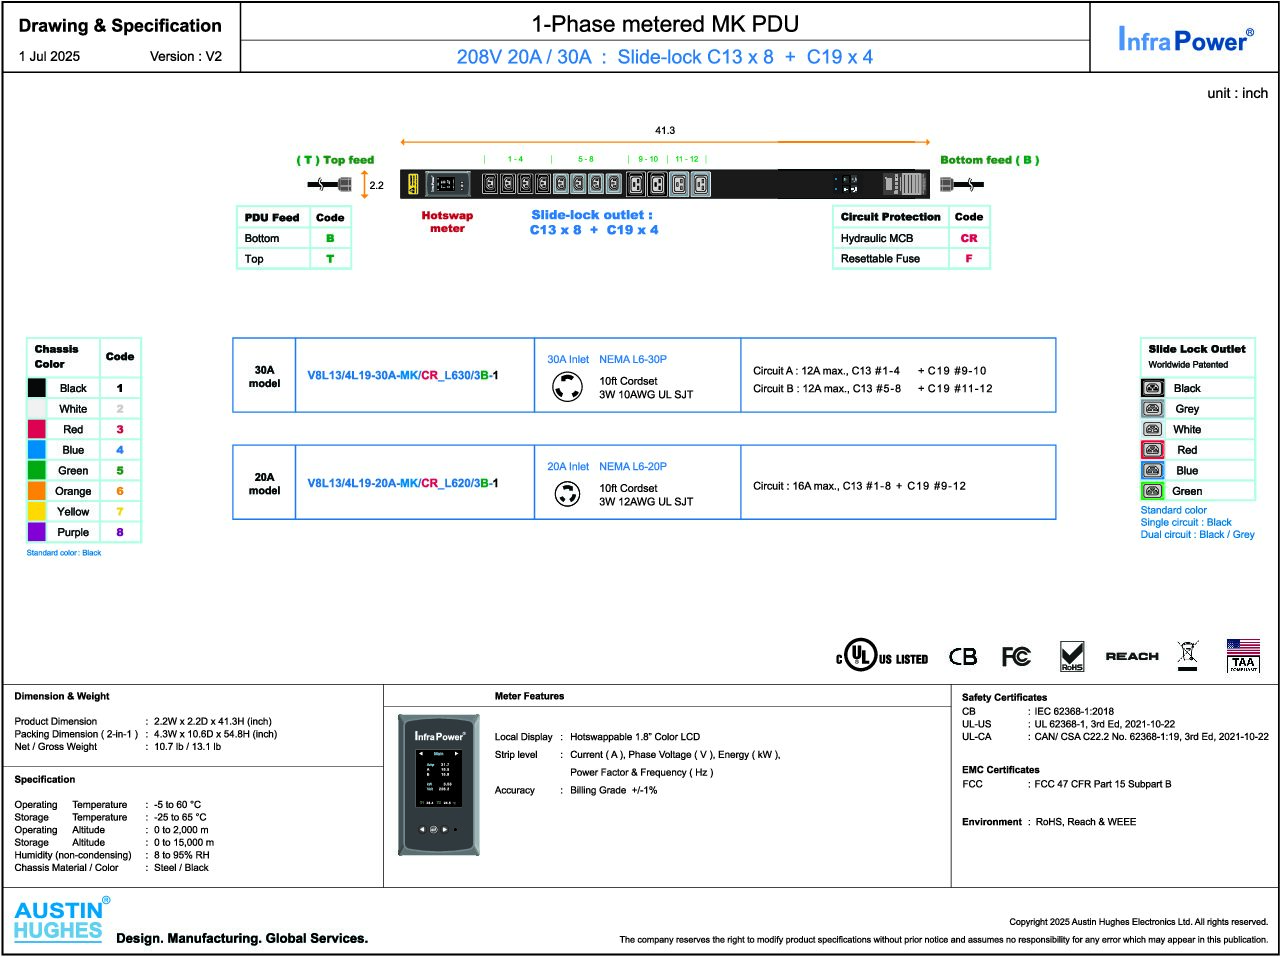Image resolution: width=1281 pixels, height=957 pixels.
Task: Click the Austin Hughes logo in the footer
Action: tap(61, 921)
